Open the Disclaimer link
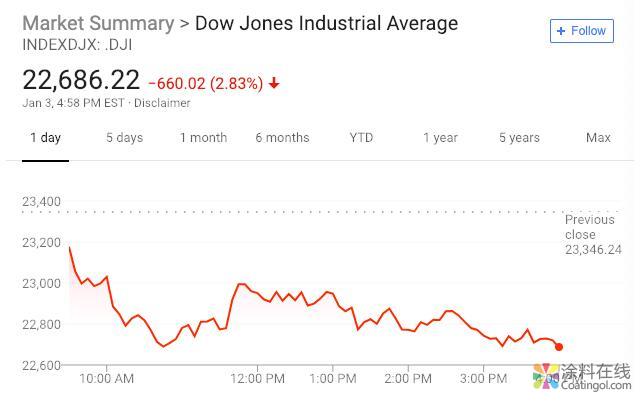Image resolution: width=643 pixels, height=403 pixels. click(162, 103)
